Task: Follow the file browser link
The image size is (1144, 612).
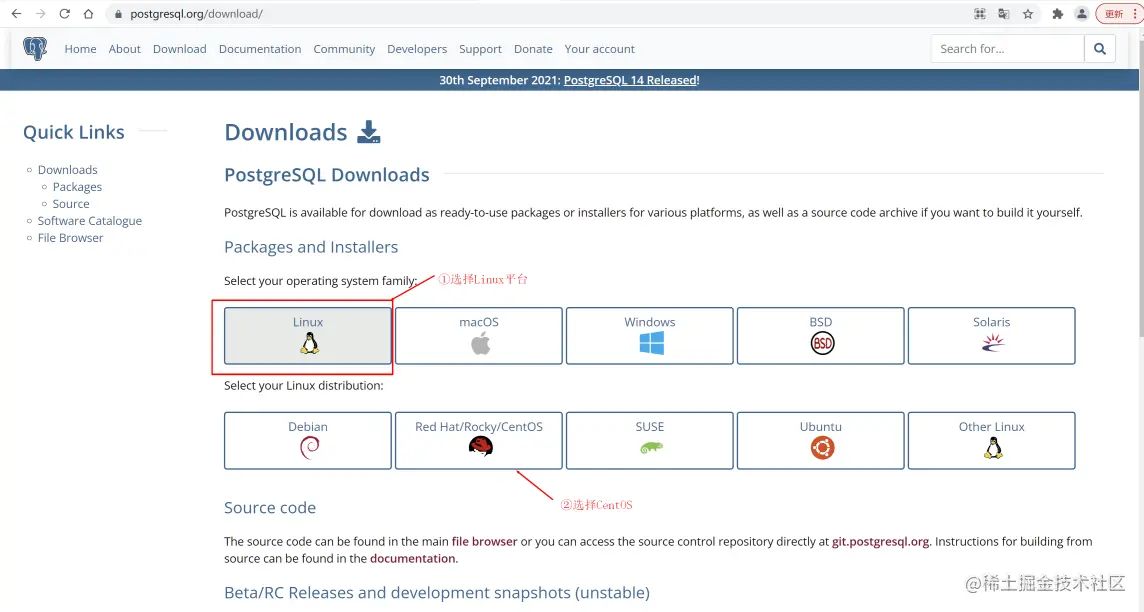Action: pos(484,541)
